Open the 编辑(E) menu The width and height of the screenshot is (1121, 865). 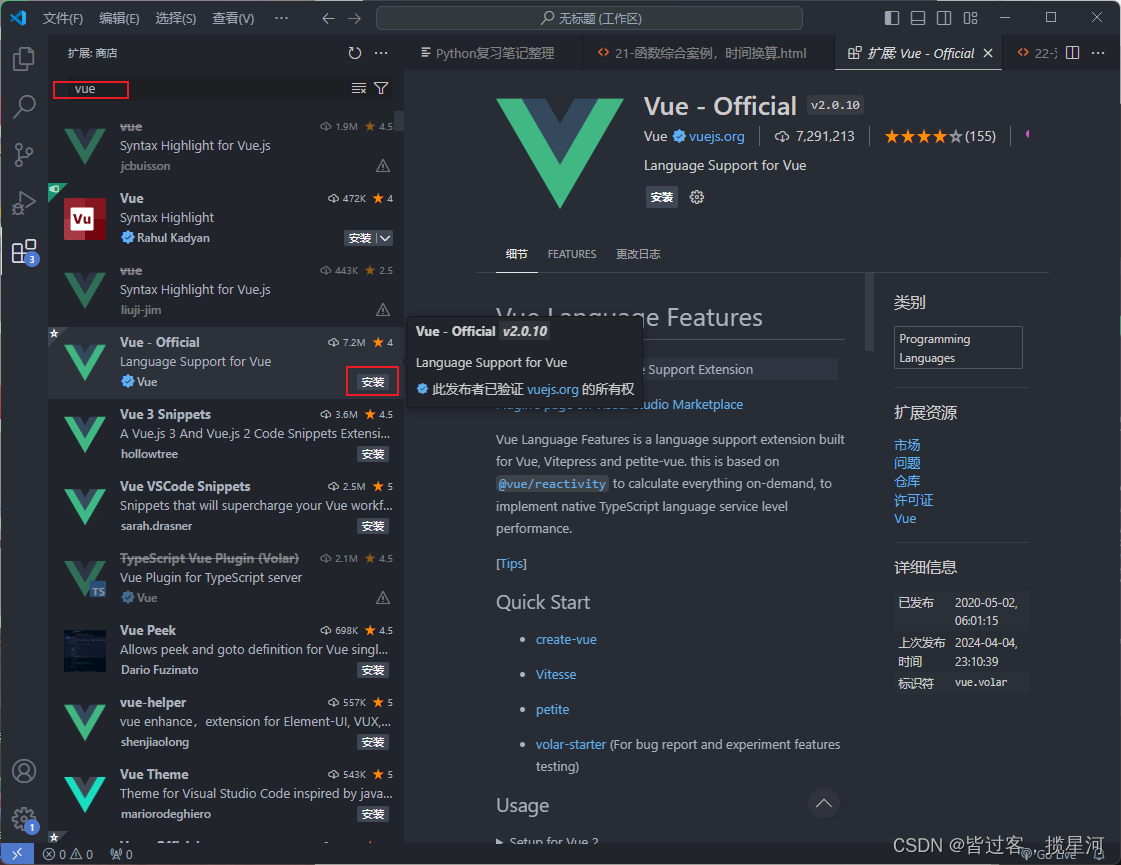pos(119,19)
